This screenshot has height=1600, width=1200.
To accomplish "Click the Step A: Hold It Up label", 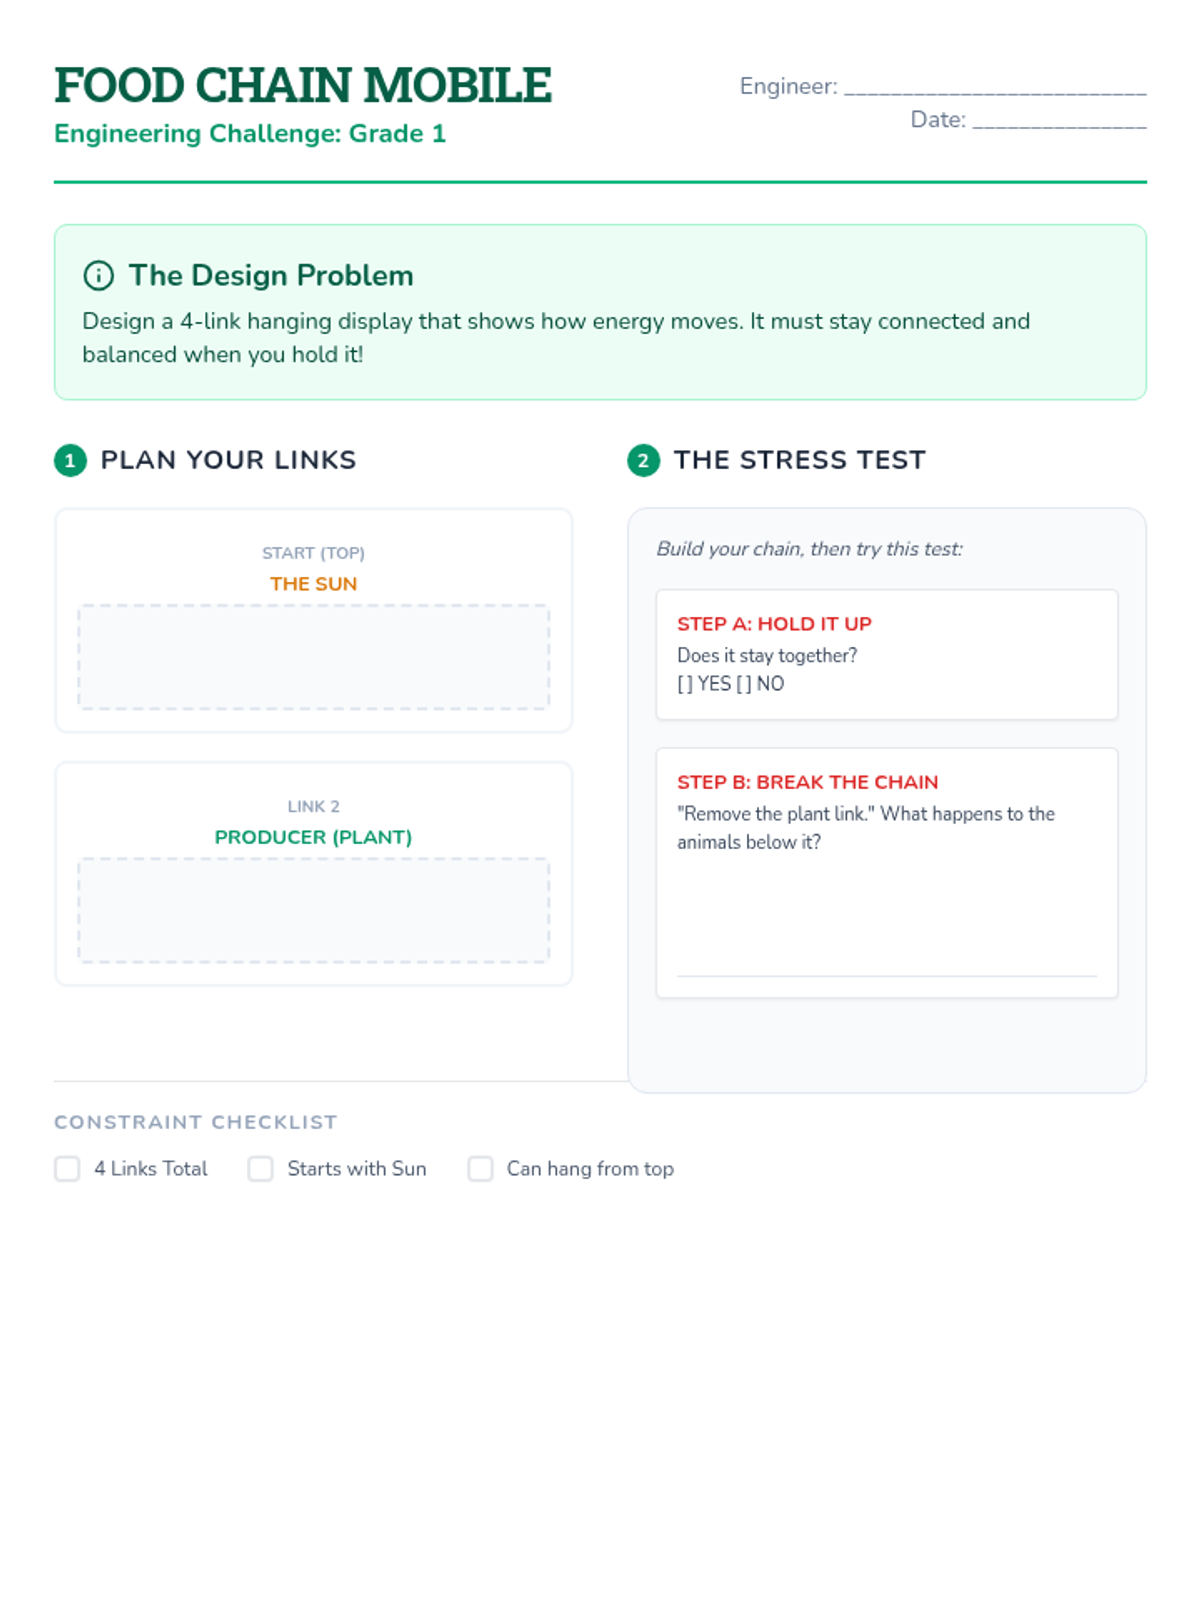I will pos(775,624).
